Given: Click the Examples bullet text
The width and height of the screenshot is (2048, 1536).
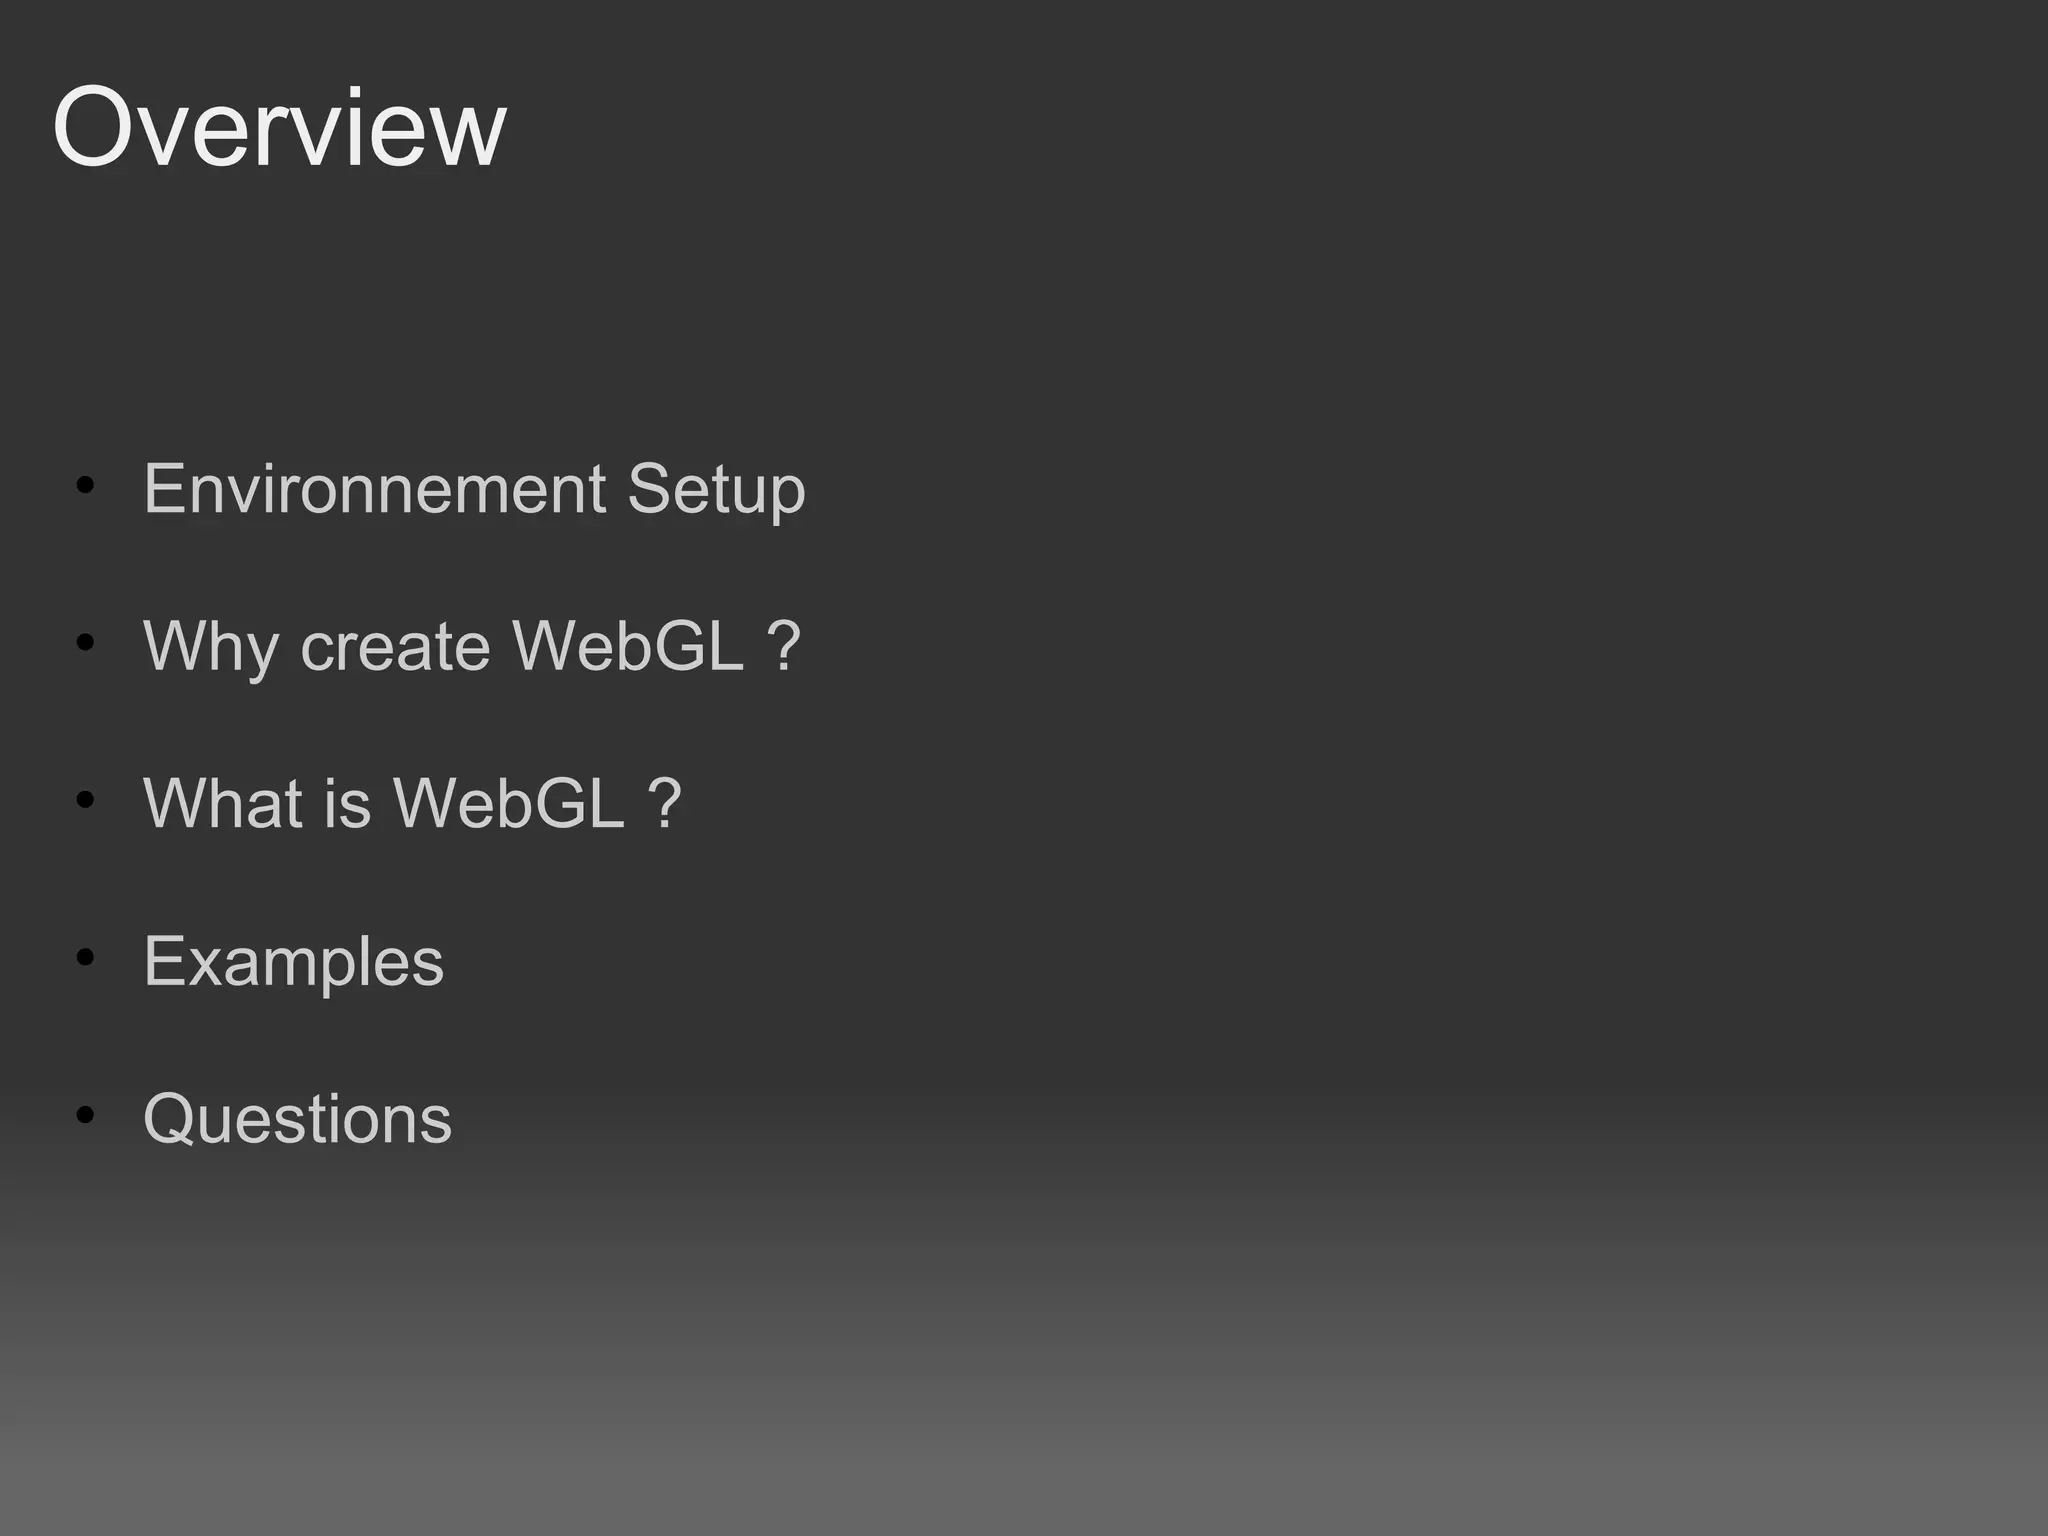Looking at the screenshot, I should point(293,962).
